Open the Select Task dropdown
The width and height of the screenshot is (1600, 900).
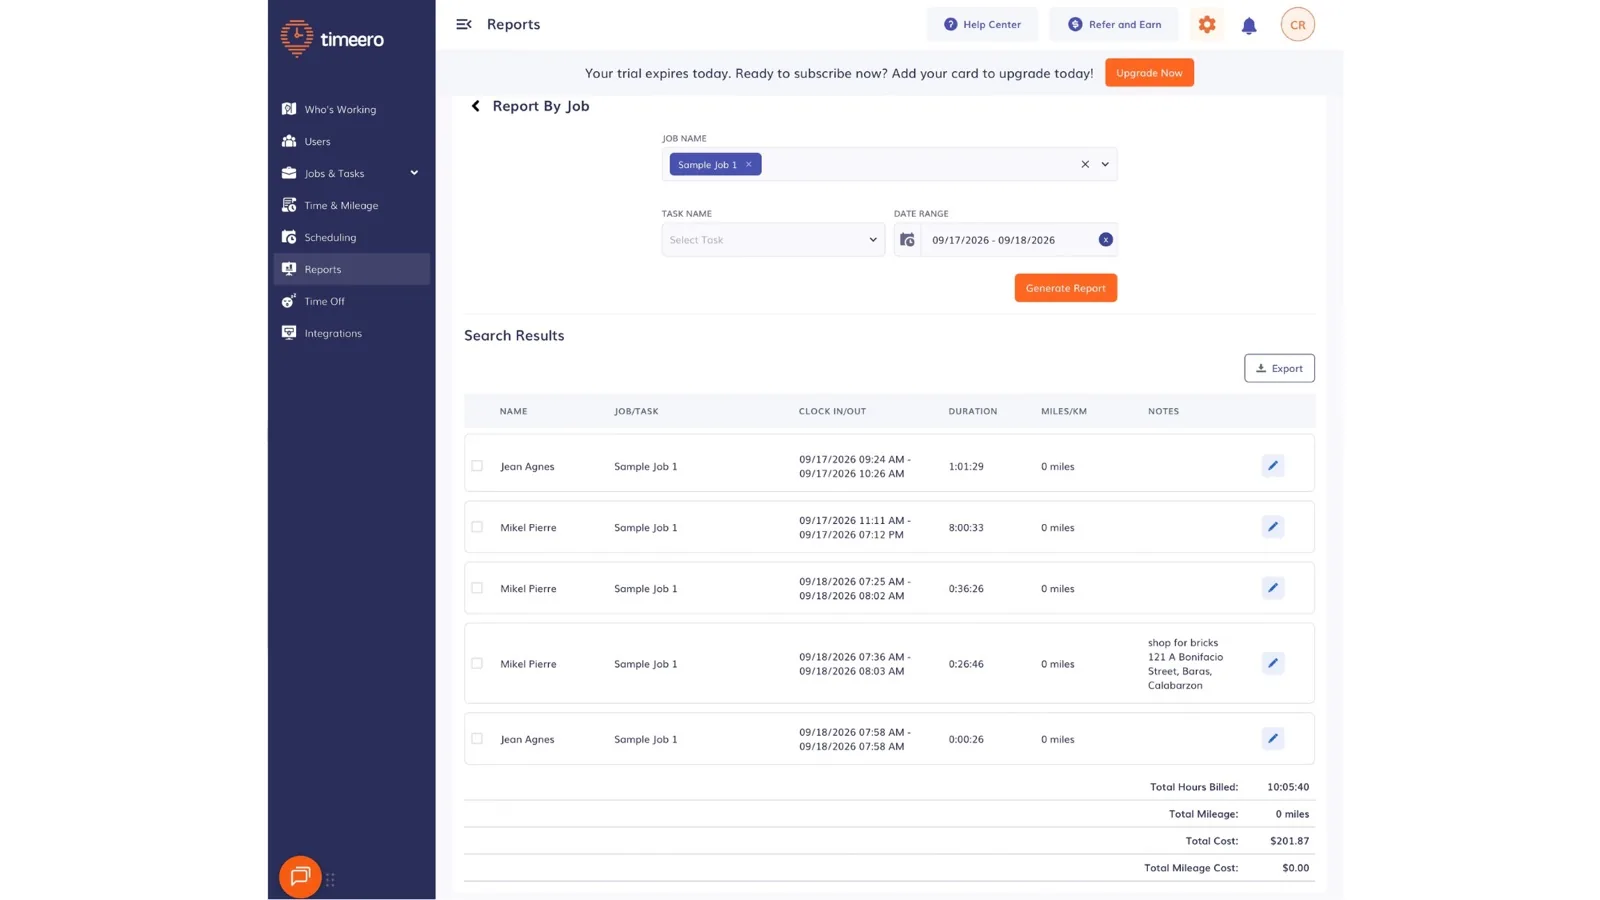tap(773, 240)
